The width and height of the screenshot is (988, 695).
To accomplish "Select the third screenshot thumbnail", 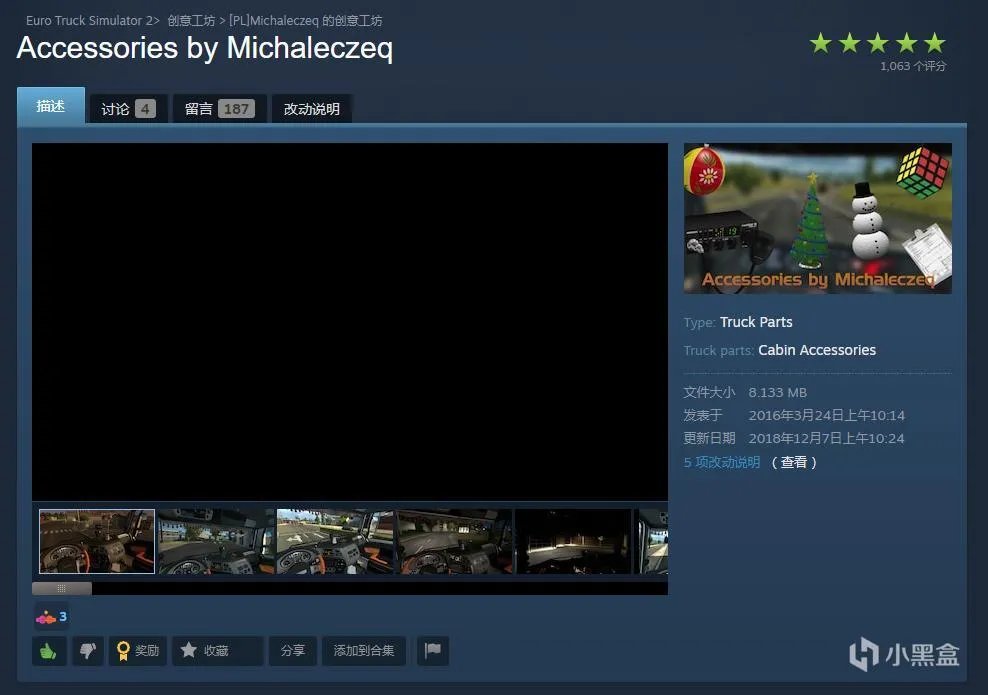I will point(334,541).
